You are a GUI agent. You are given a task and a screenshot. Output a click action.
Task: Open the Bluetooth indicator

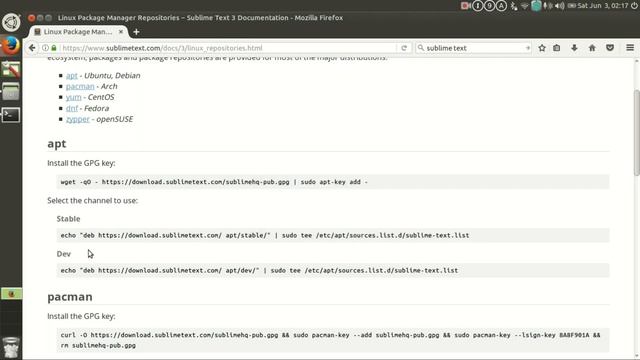[x=514, y=6]
